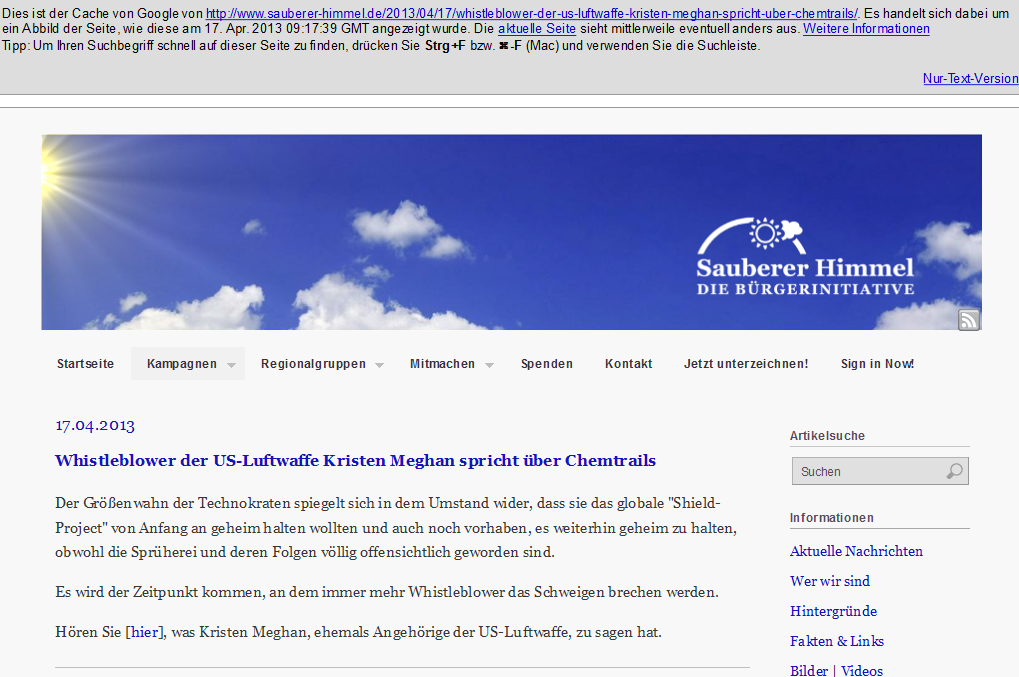Expand the Regionalgruppen dropdown arrow

(379, 365)
